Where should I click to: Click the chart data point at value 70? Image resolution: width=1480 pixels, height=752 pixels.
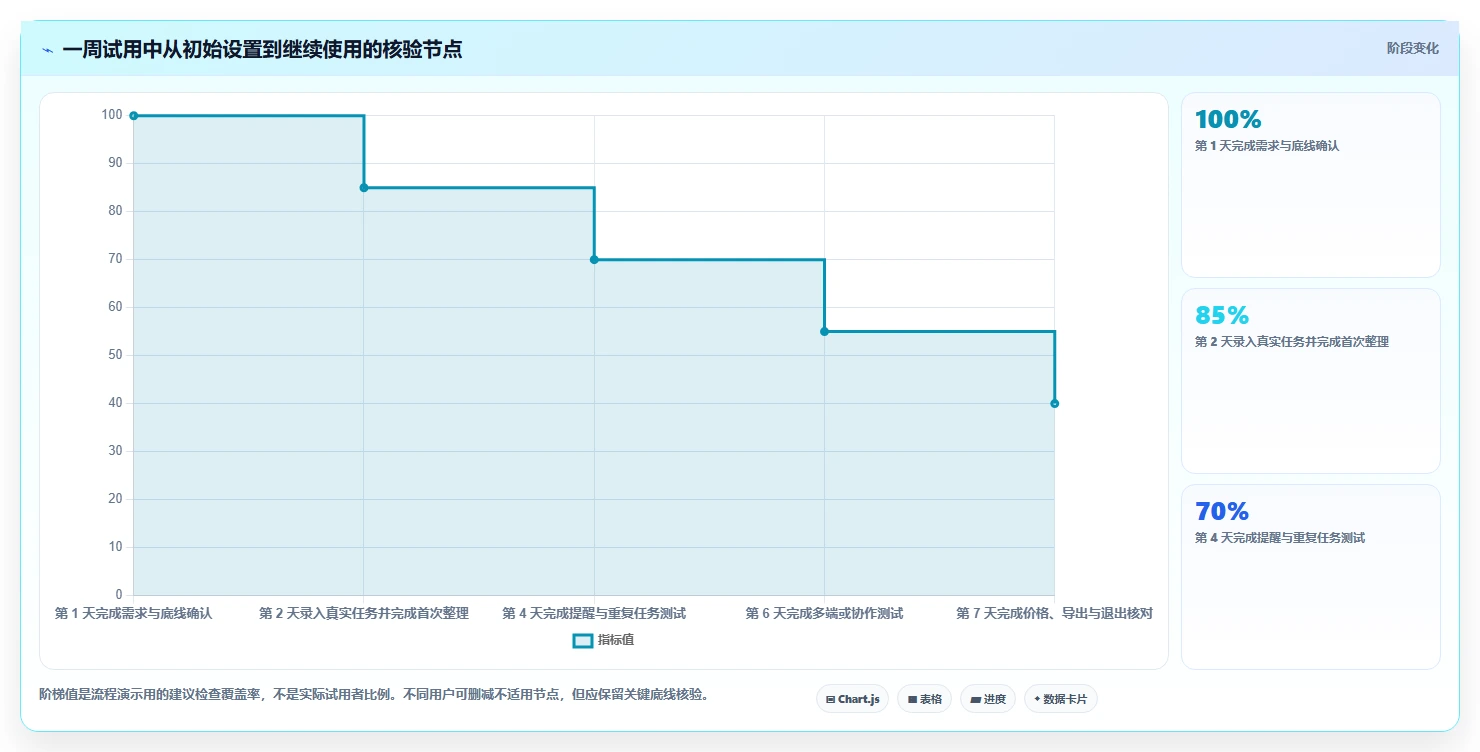click(x=594, y=260)
